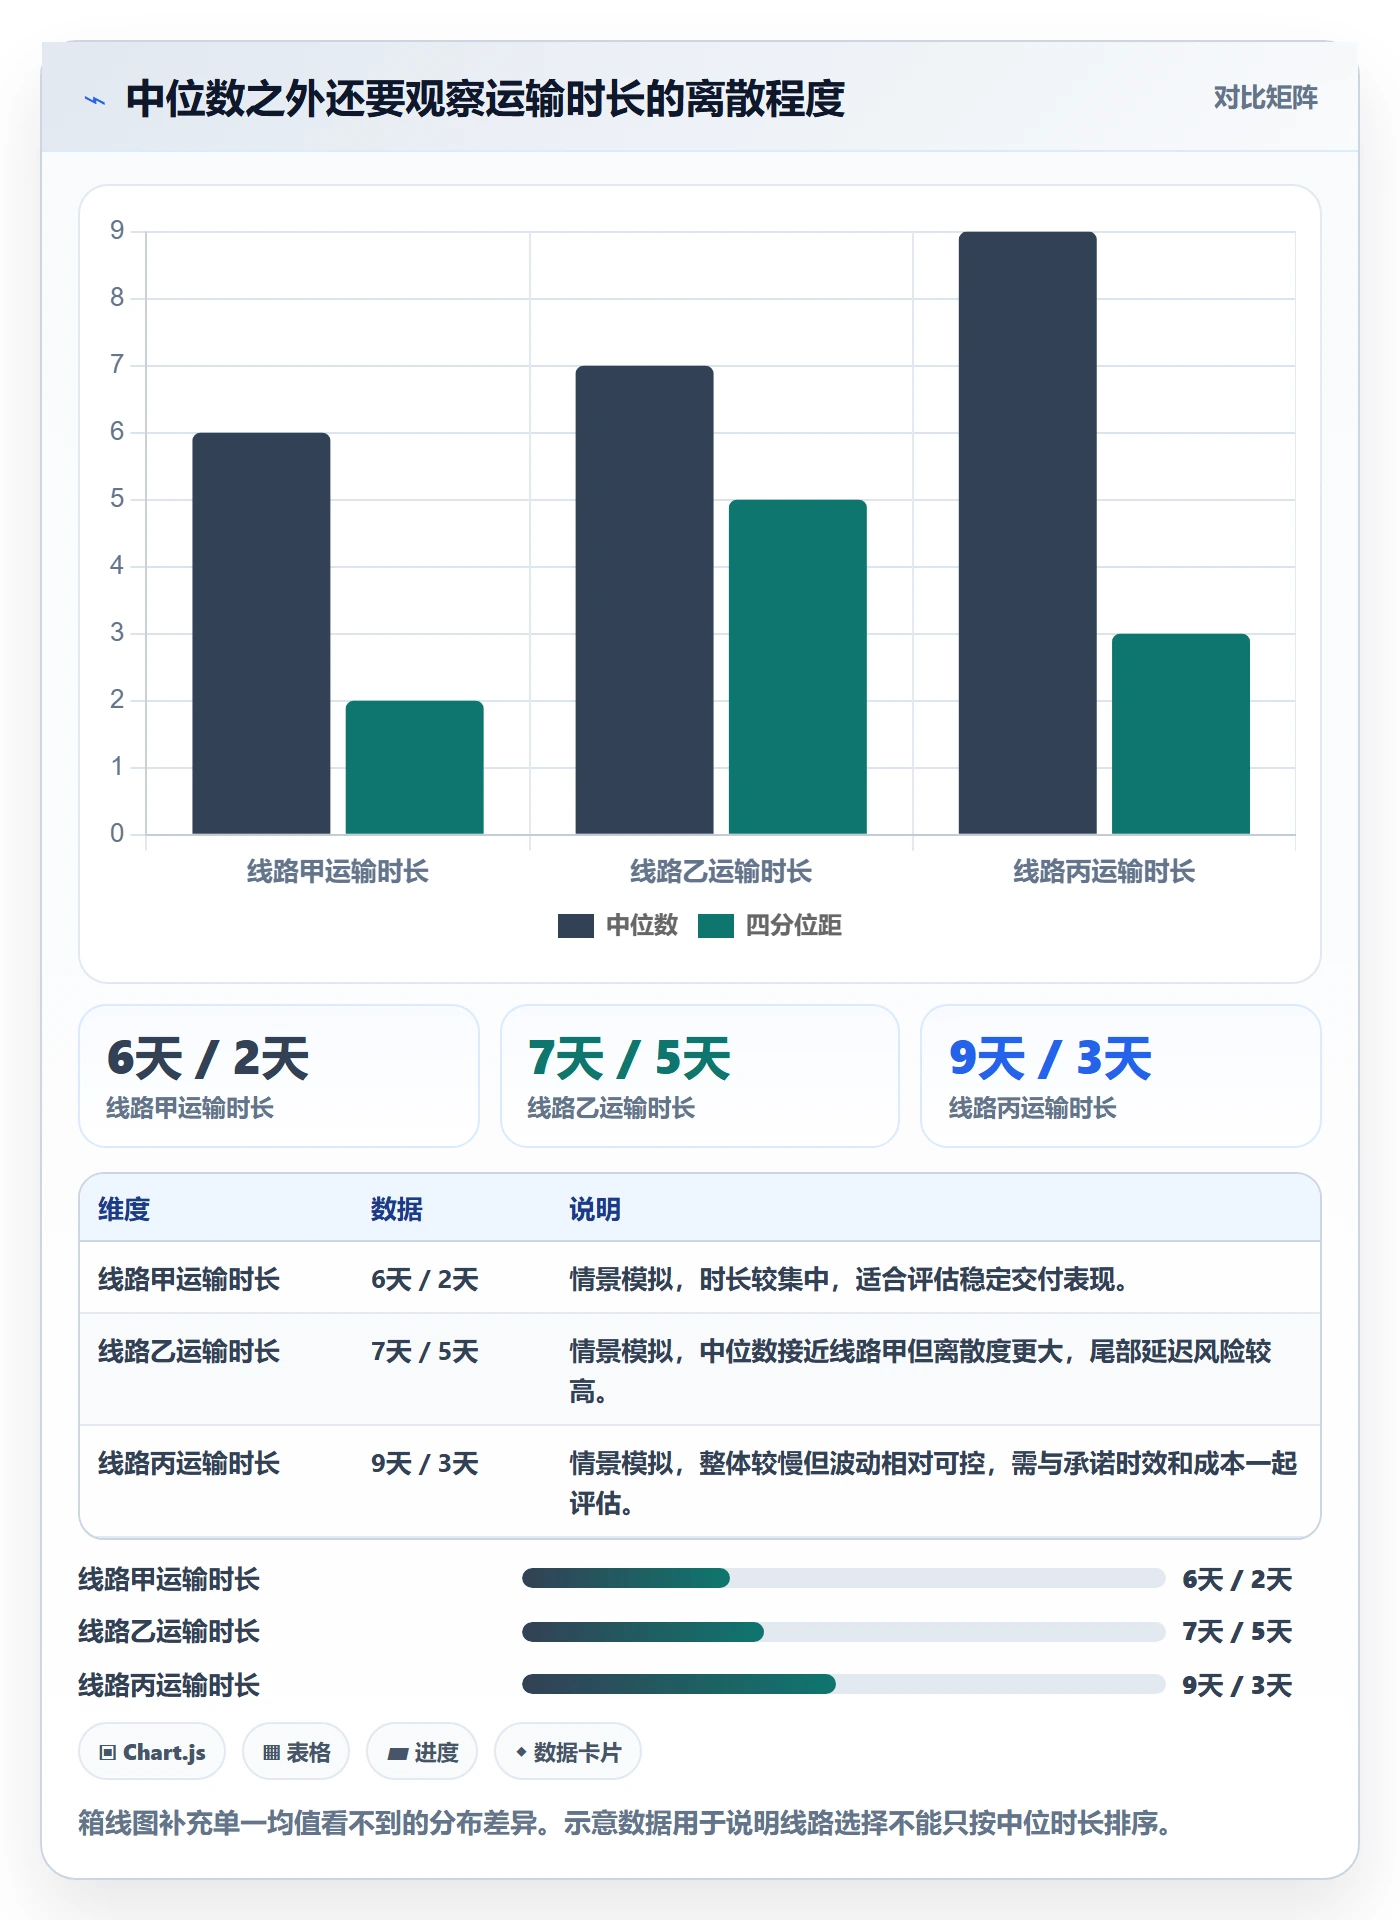Image resolution: width=1400 pixels, height=1920 pixels.
Task: Click the 维度 column header
Action: pos(124,1209)
